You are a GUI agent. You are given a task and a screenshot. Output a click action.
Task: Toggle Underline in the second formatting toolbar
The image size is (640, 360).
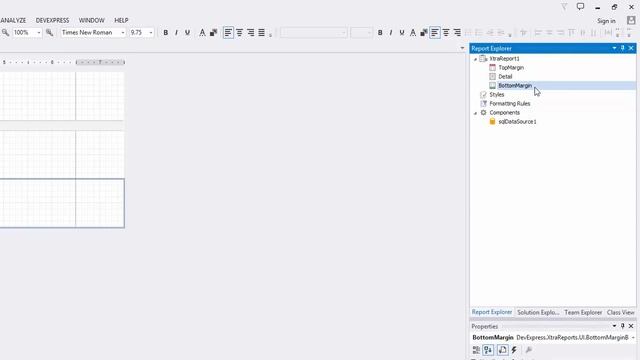(x=402, y=33)
